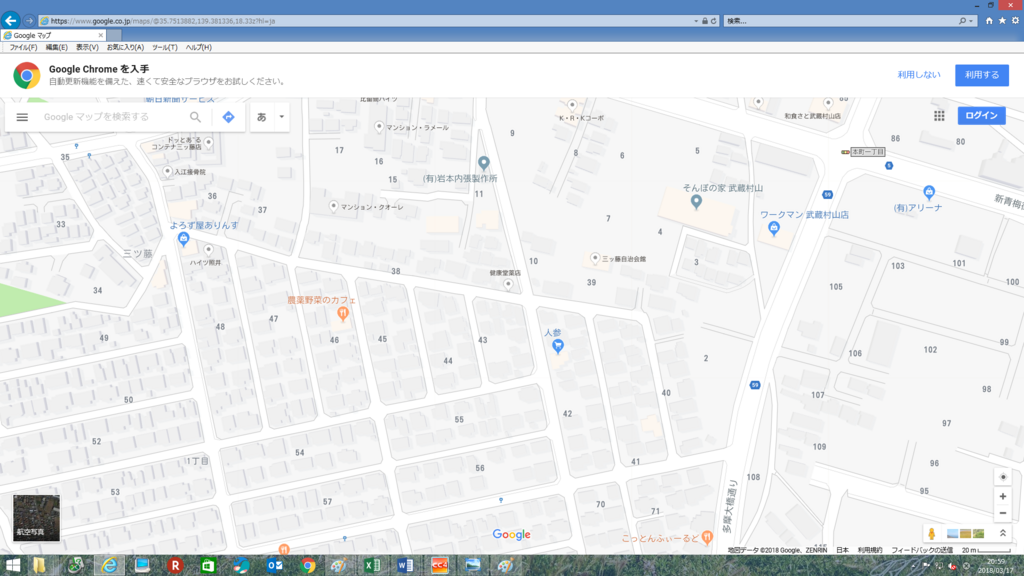Open the Store app on the taskbar

tap(208, 566)
